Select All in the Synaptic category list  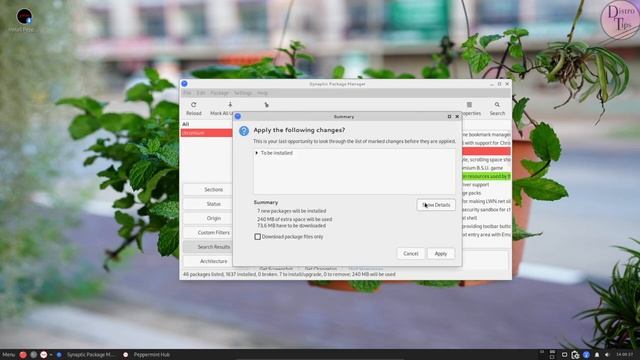click(x=207, y=124)
